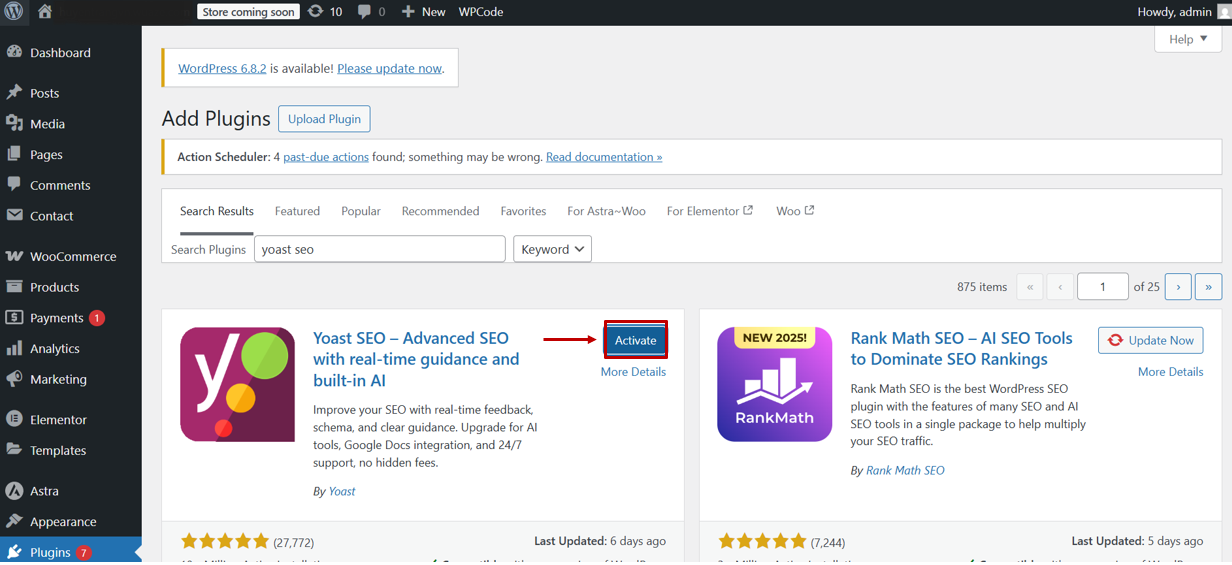This screenshot has width=1232, height=565.
Task: Click author link Rank Math SEO
Action: [x=905, y=470]
